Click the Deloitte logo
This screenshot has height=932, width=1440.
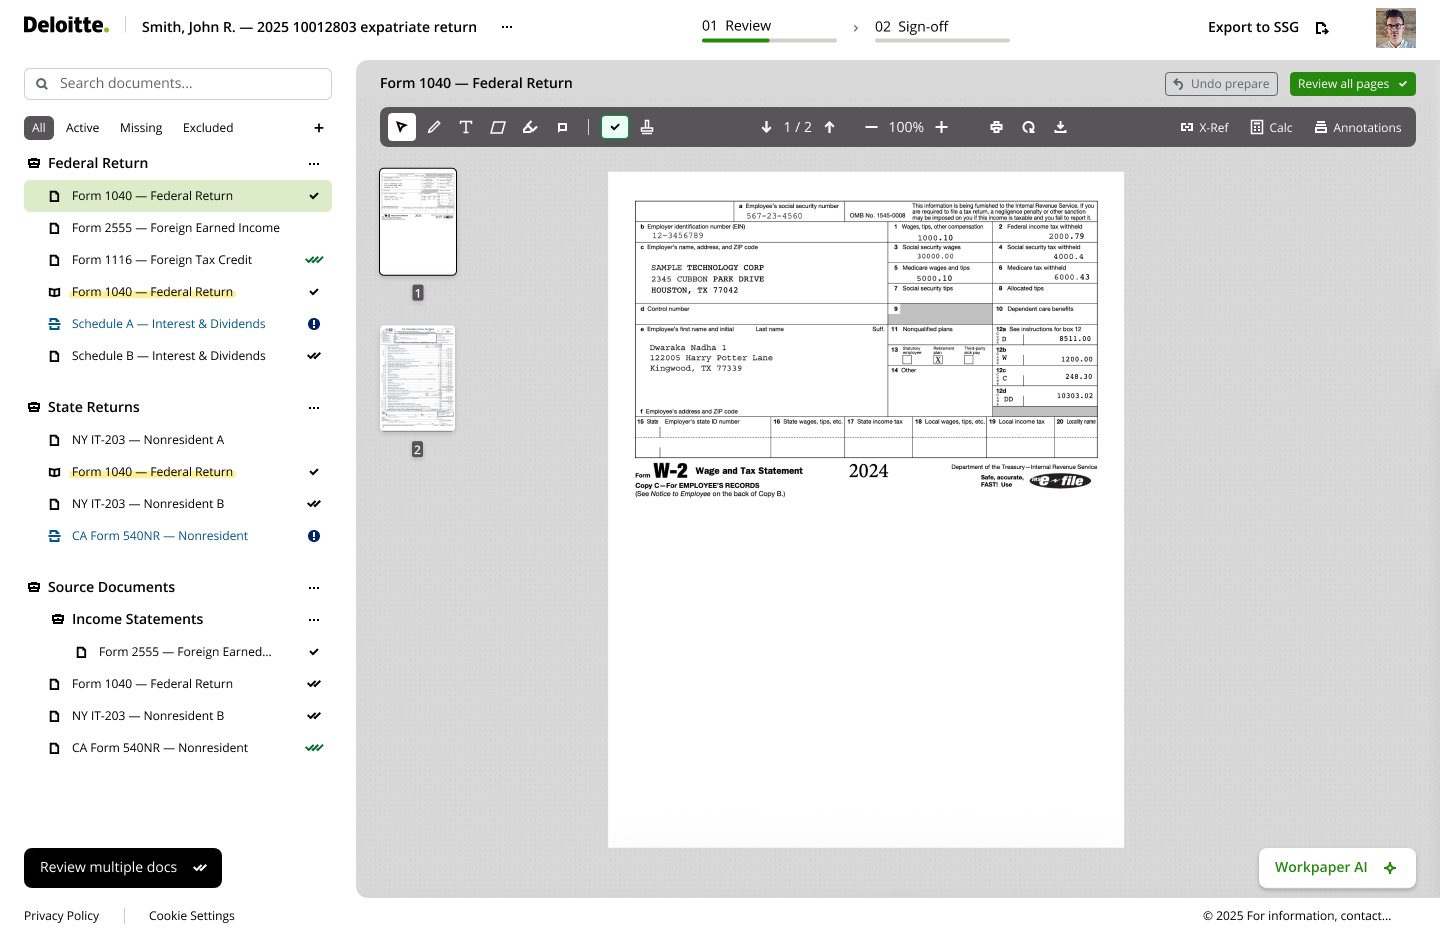pyautogui.click(x=66, y=25)
